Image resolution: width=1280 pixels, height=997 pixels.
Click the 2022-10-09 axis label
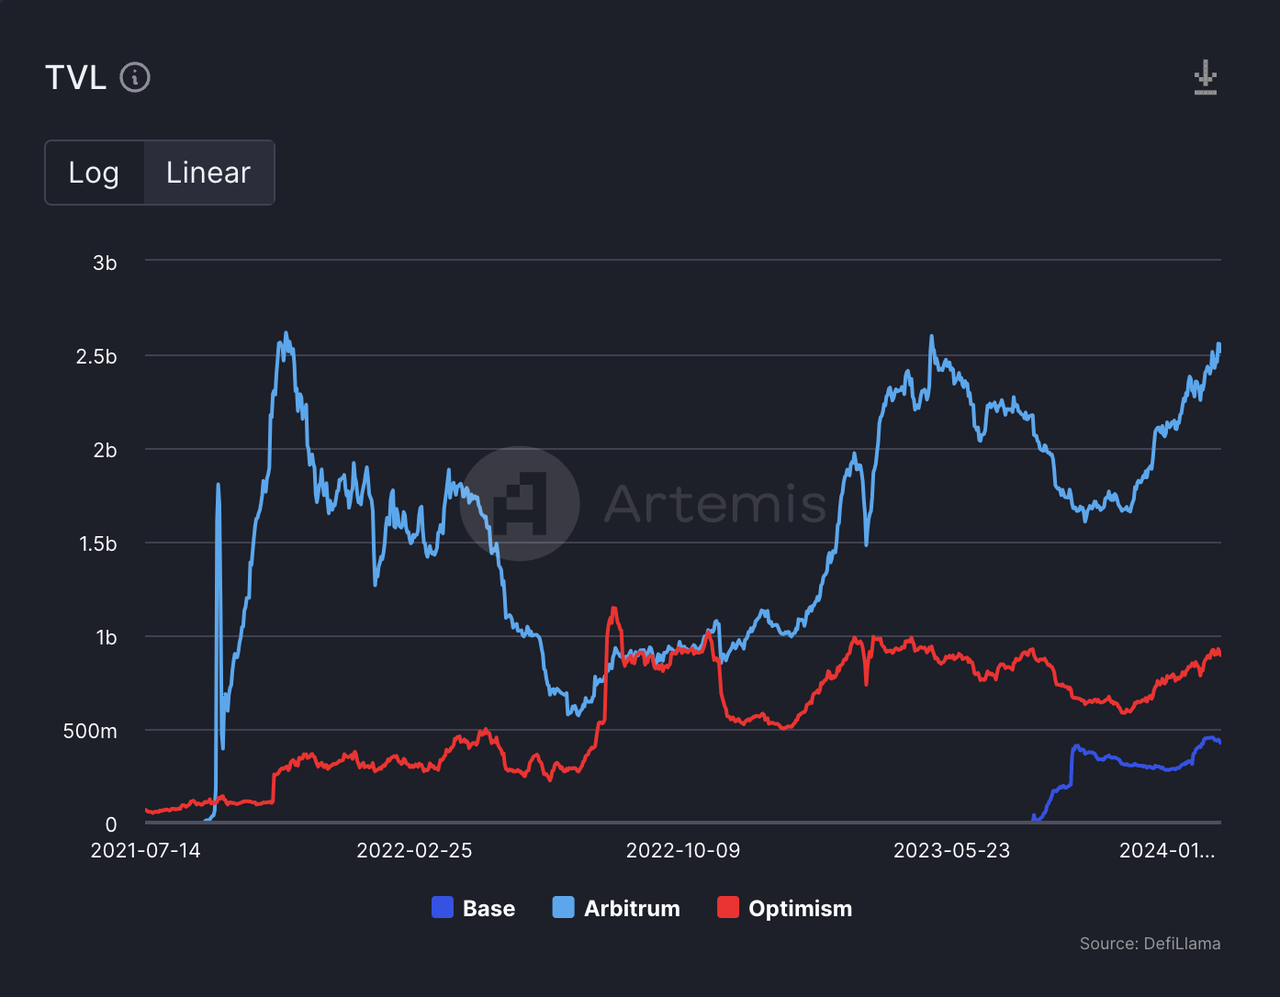point(683,850)
